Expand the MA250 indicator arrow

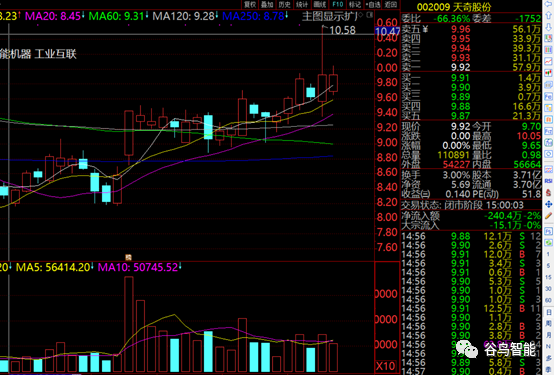287,16
